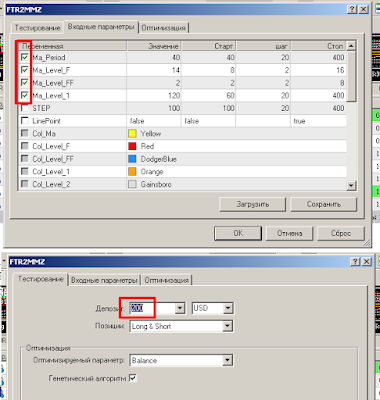Click Ma_Level_F value cell showing 14
Screen dimensions: 380x400
coord(154,70)
